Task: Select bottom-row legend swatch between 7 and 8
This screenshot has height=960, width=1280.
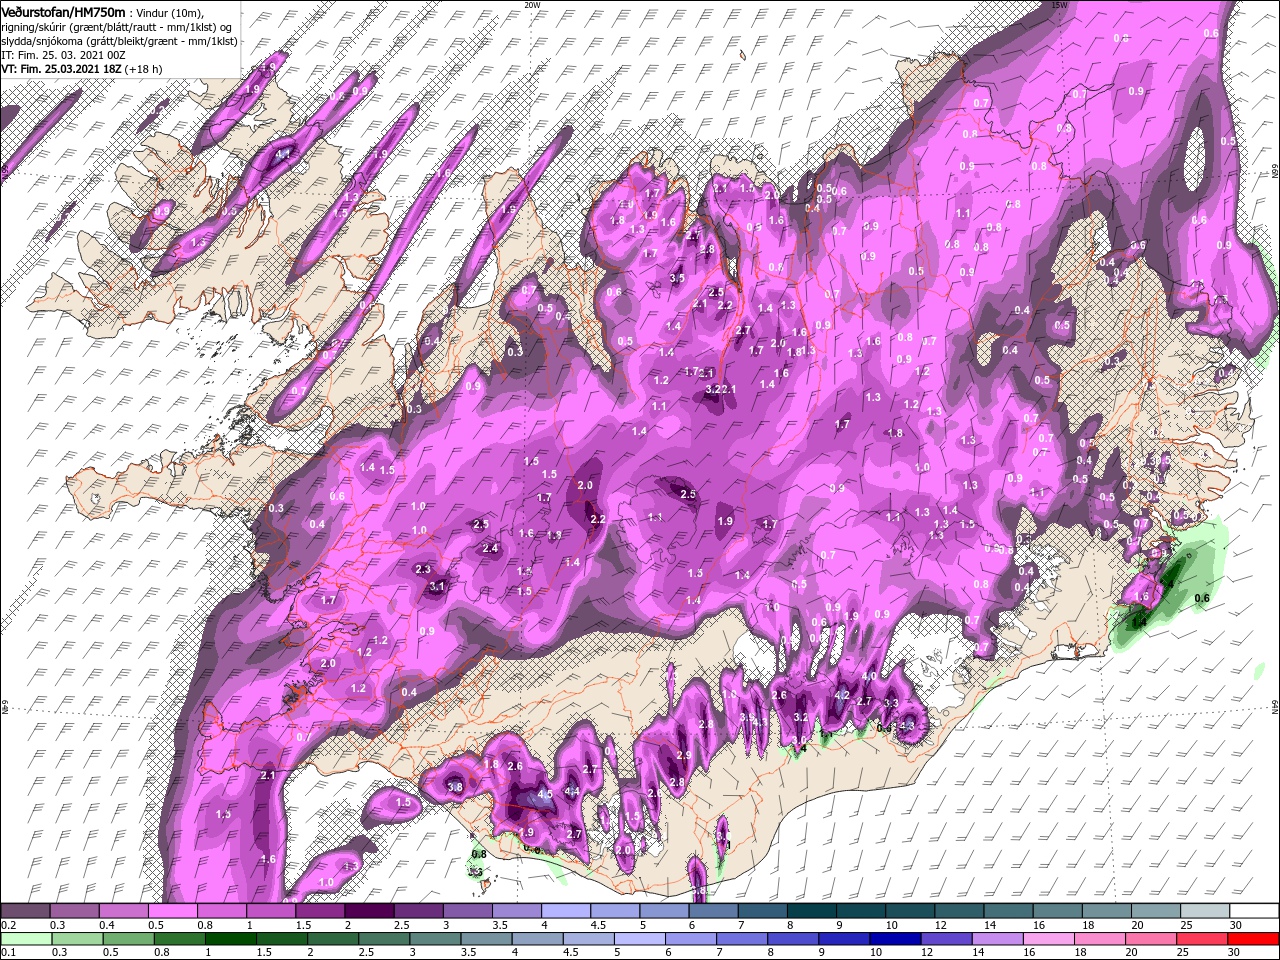Action: [742, 939]
